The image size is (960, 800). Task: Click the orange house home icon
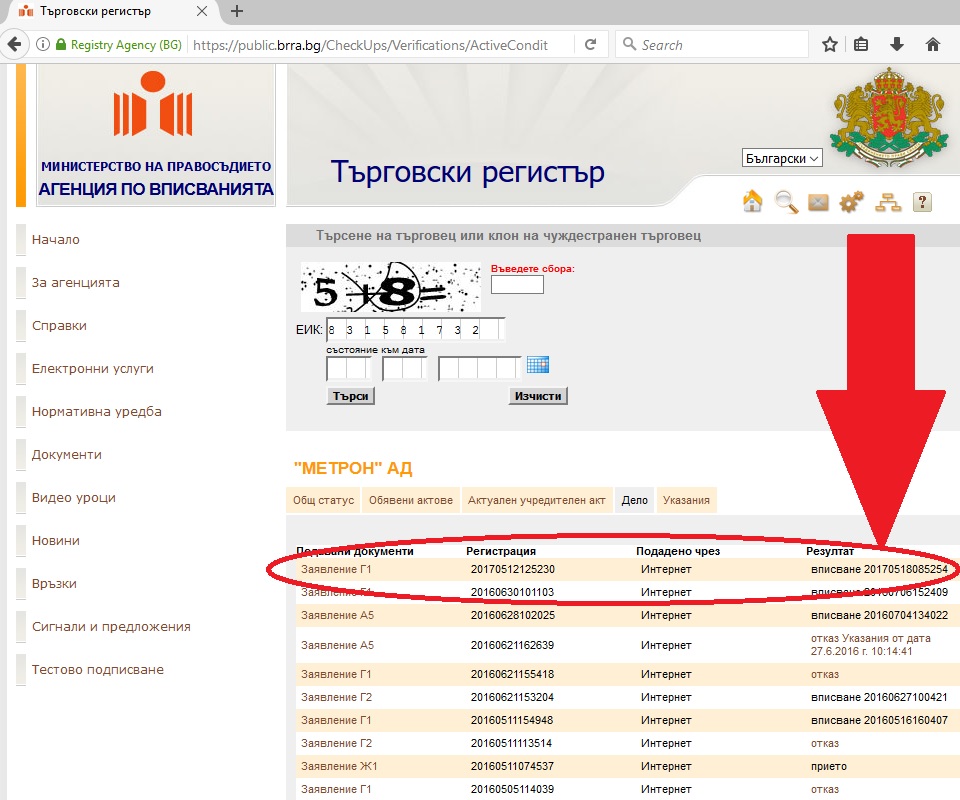pyautogui.click(x=753, y=202)
